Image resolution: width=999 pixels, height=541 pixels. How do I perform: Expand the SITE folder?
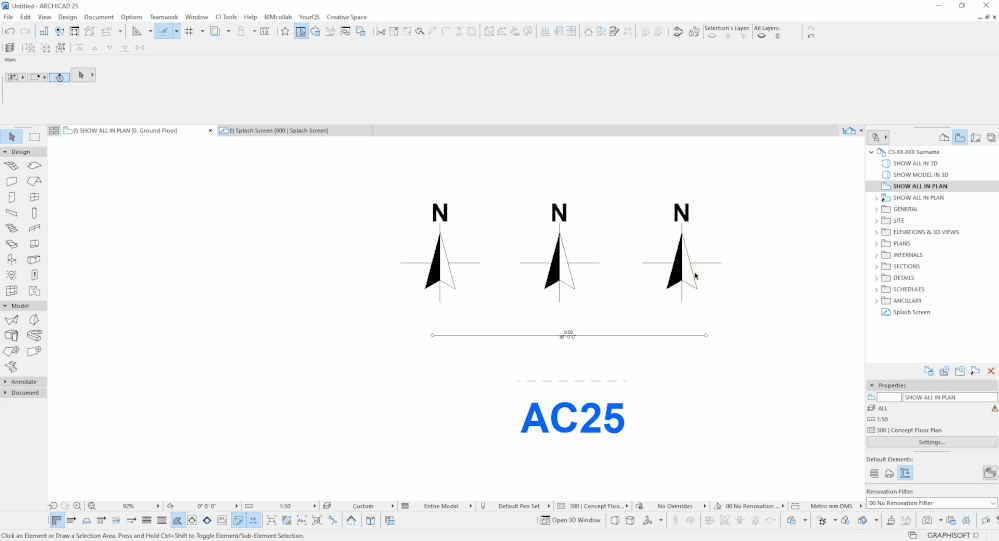pyautogui.click(x=876, y=220)
